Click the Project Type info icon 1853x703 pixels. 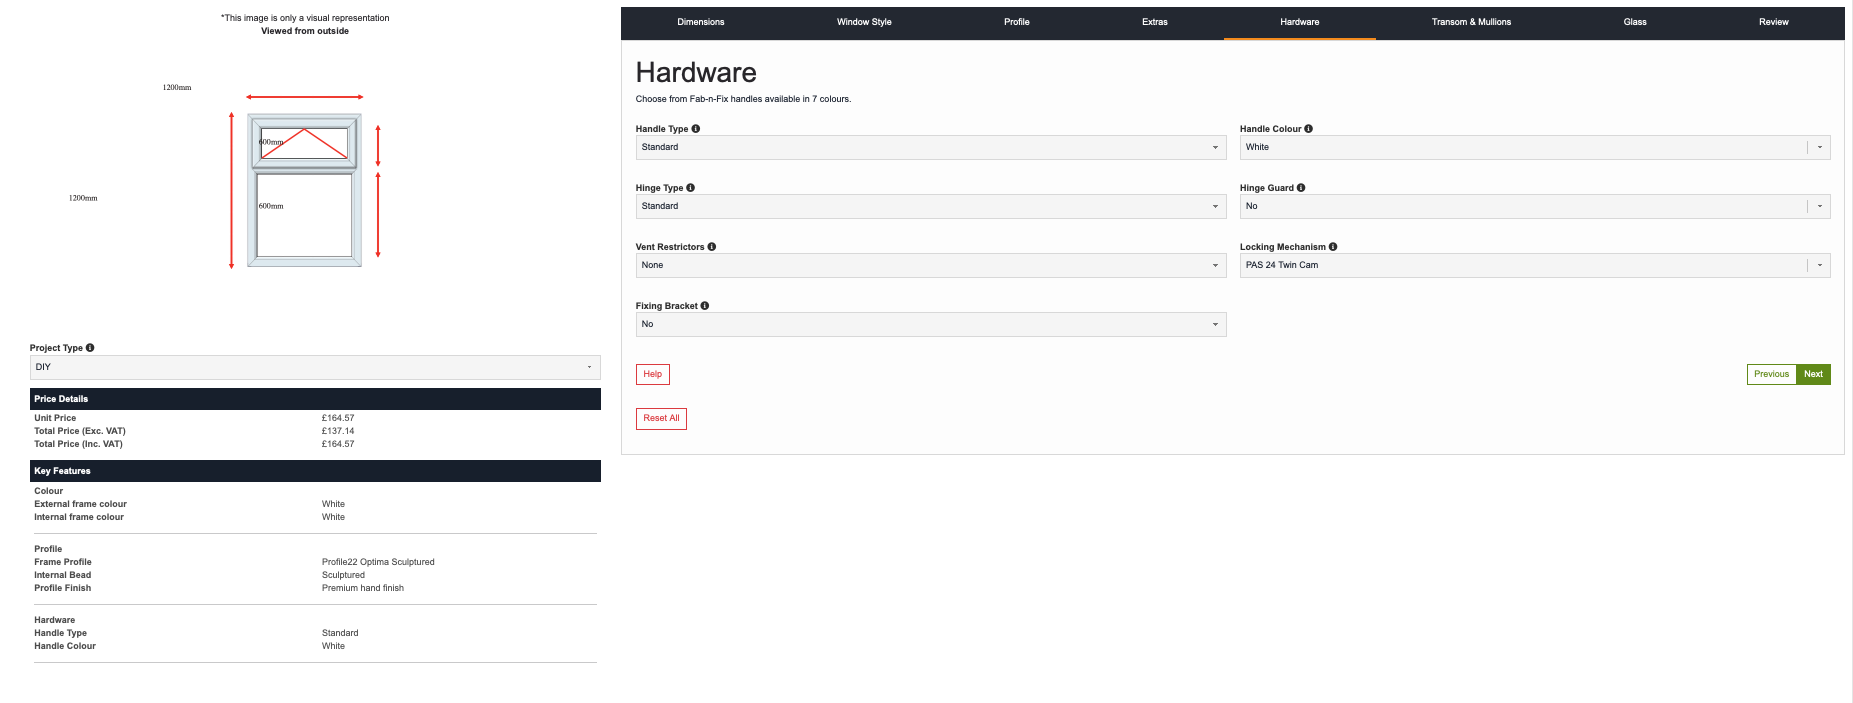pos(90,348)
